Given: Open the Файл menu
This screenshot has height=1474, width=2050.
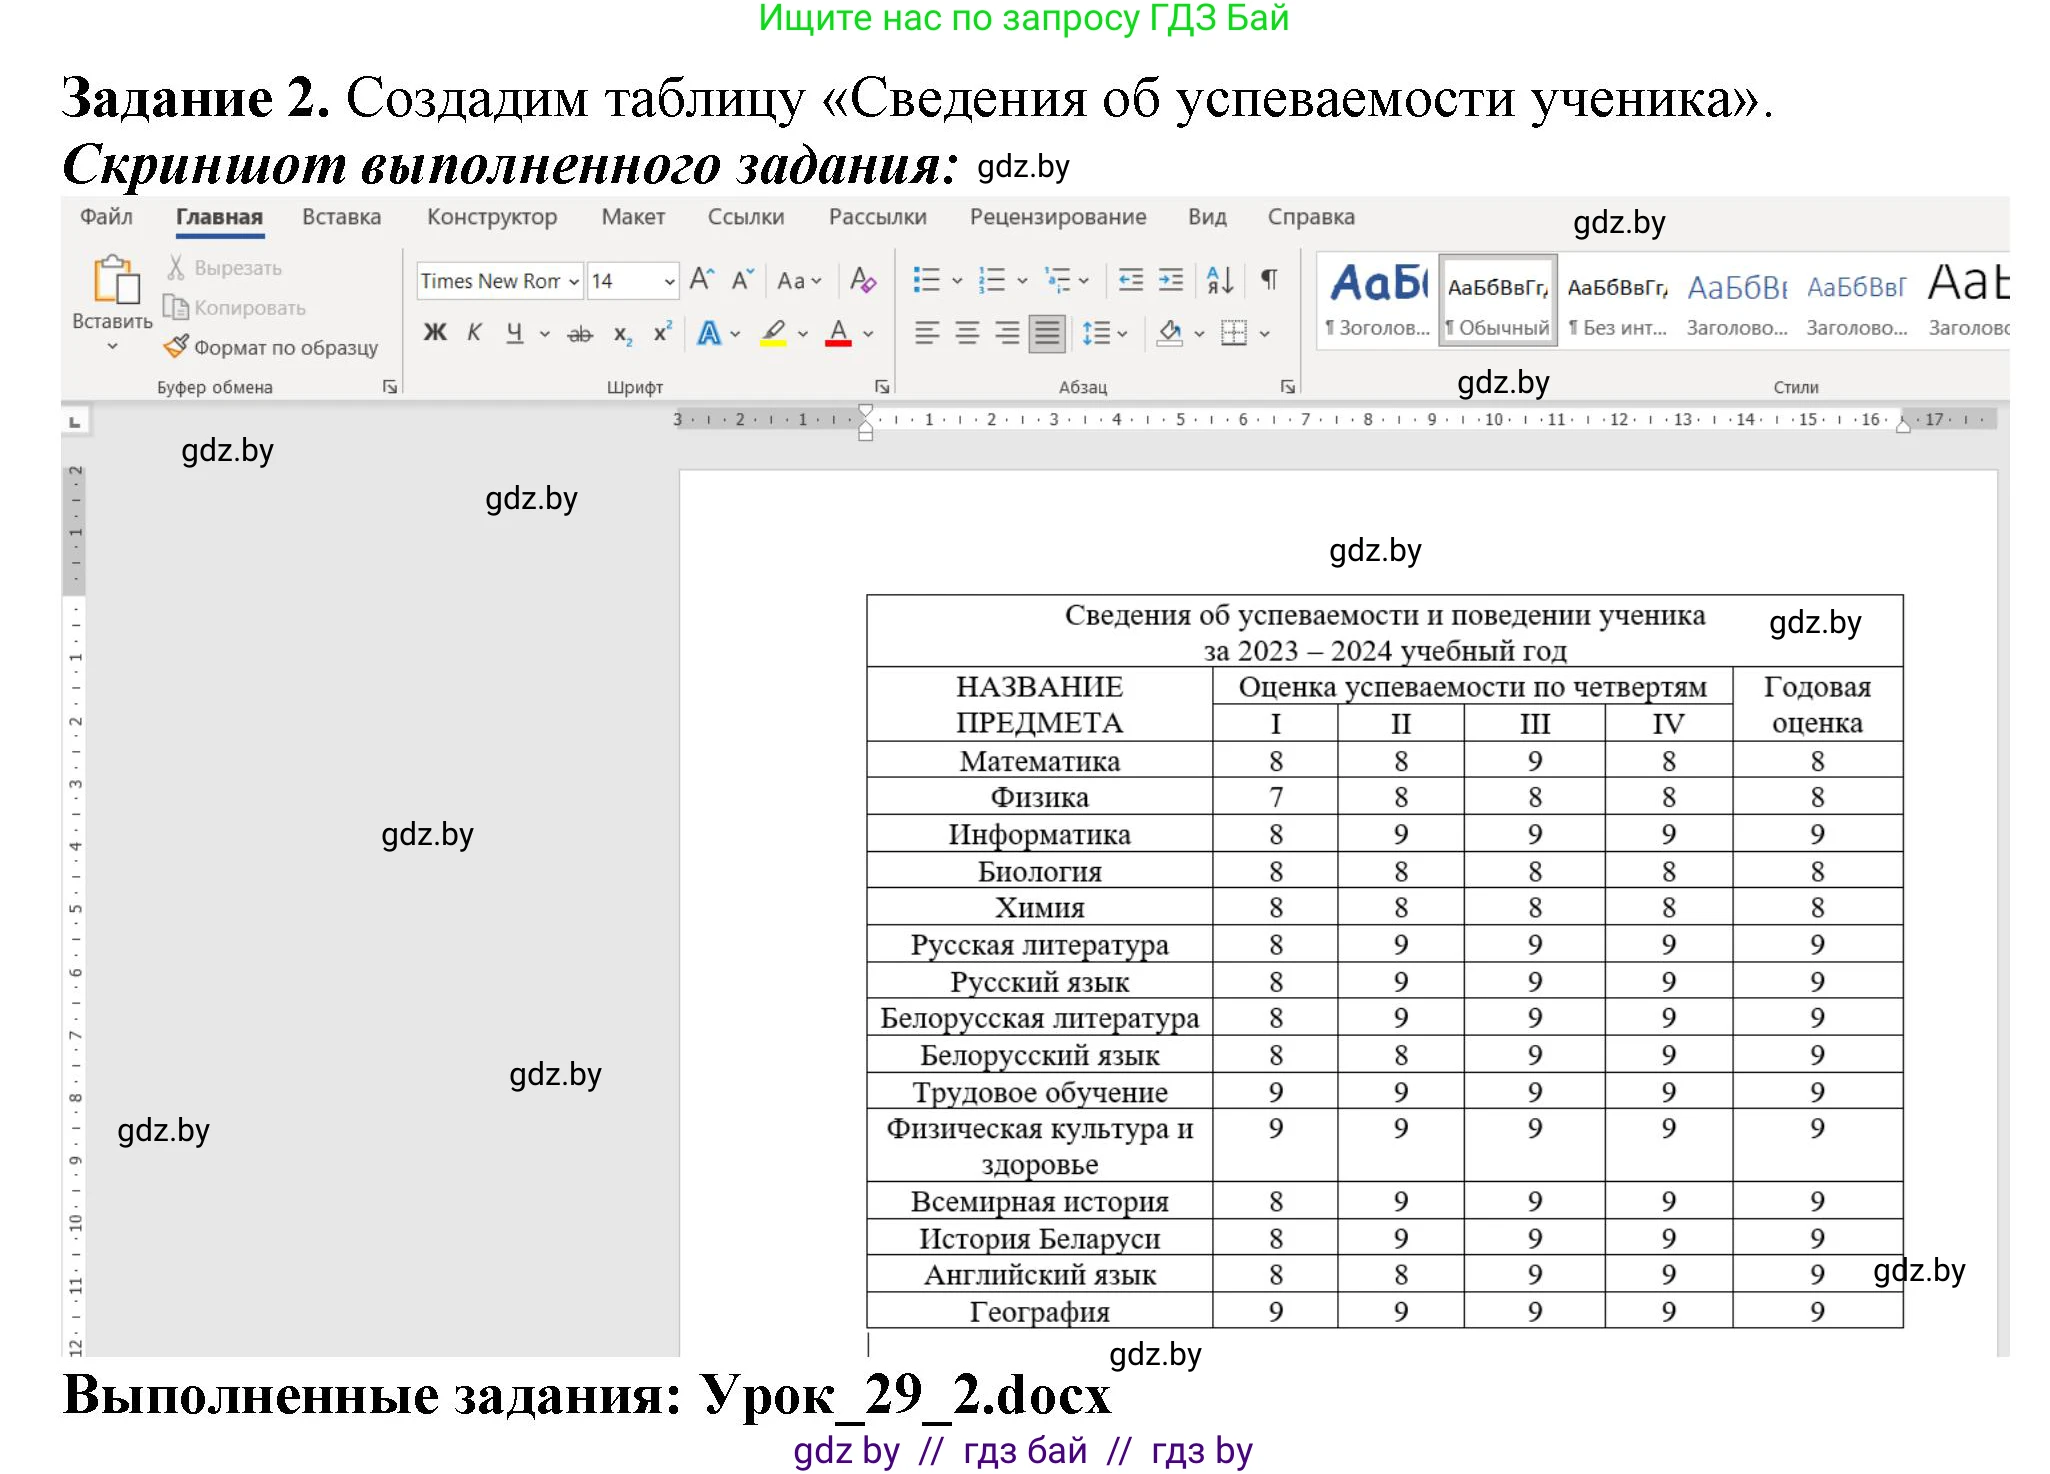Looking at the screenshot, I should [106, 217].
